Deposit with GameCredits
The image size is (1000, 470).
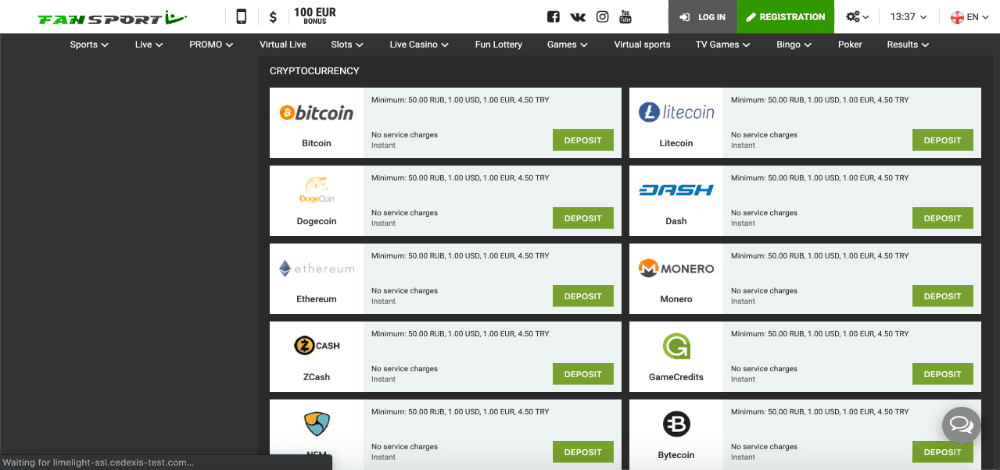click(943, 374)
